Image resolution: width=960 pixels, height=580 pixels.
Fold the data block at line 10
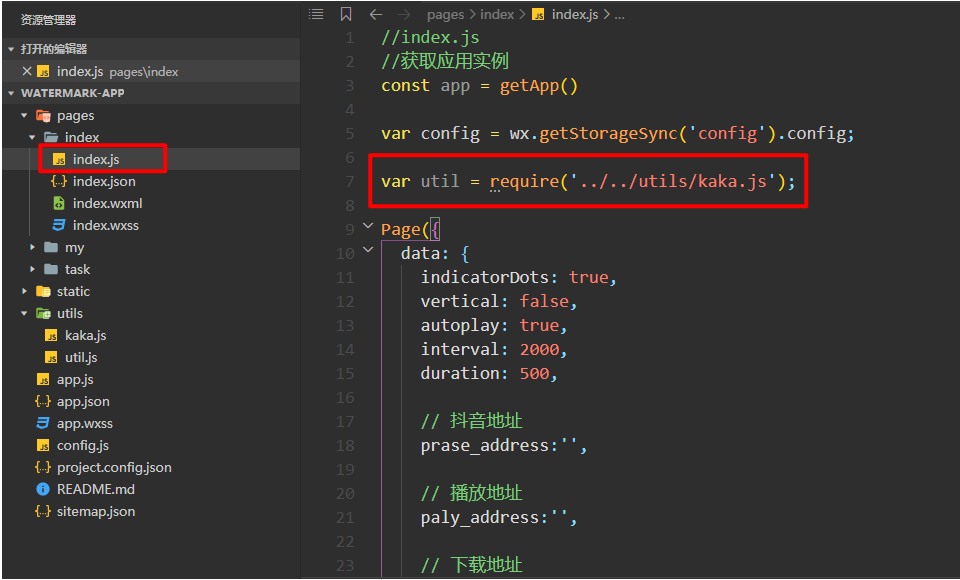coord(368,250)
